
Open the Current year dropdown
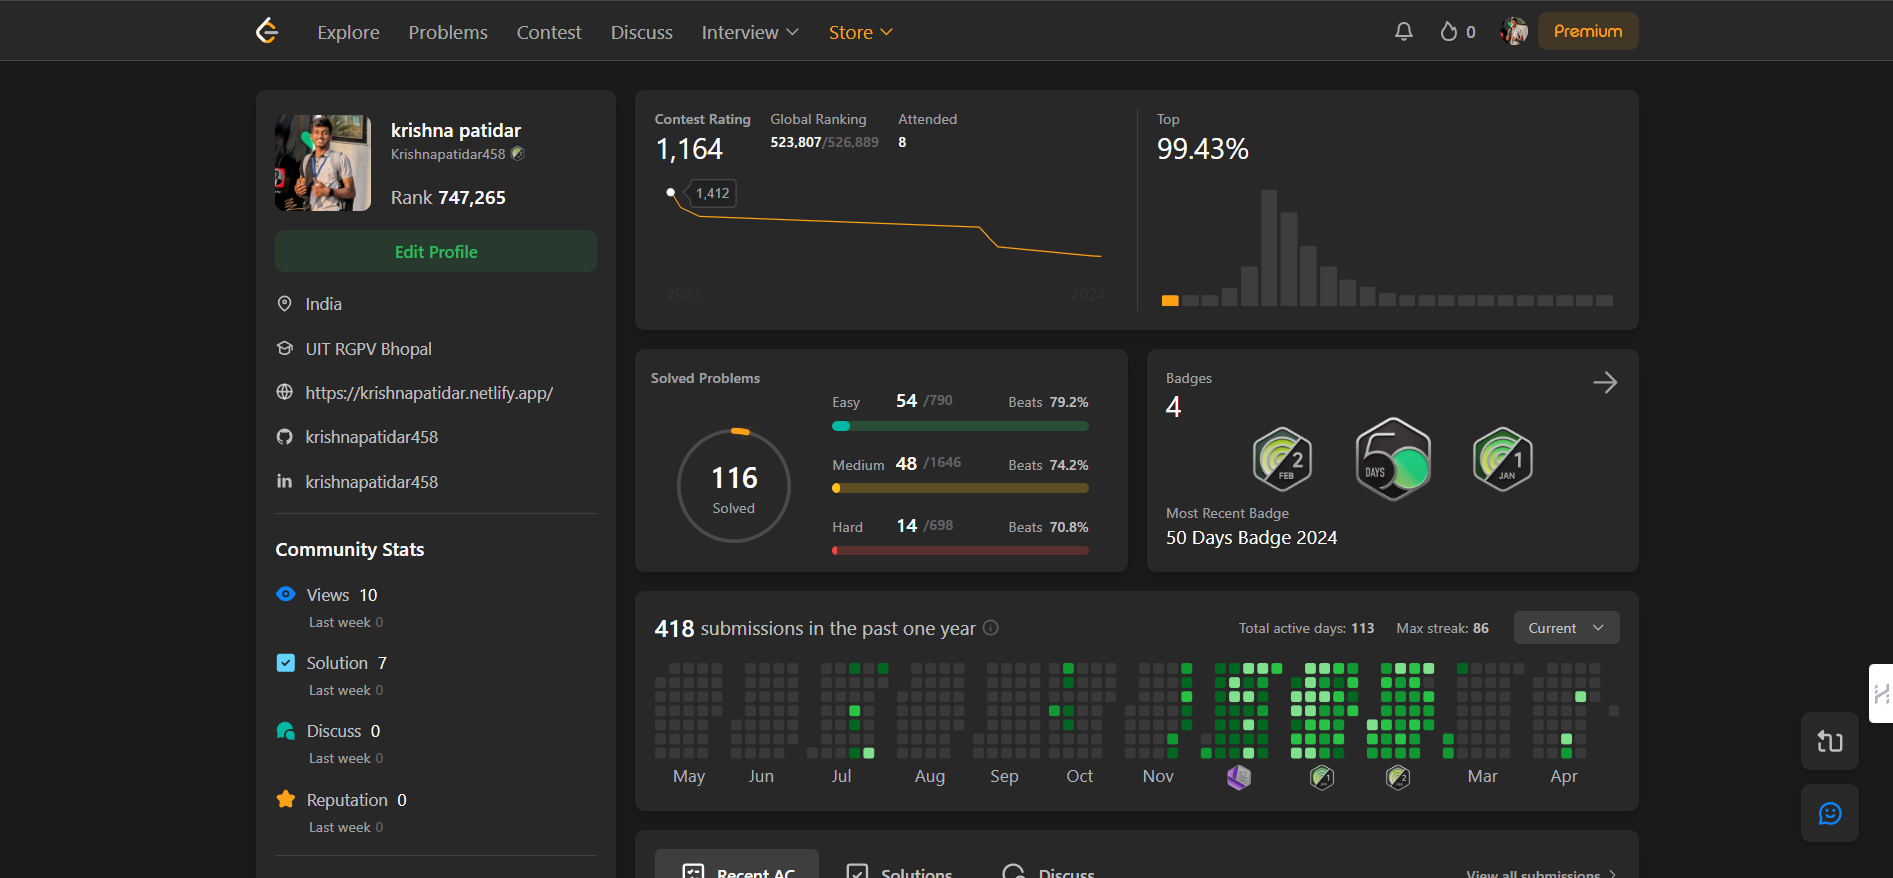point(1566,628)
